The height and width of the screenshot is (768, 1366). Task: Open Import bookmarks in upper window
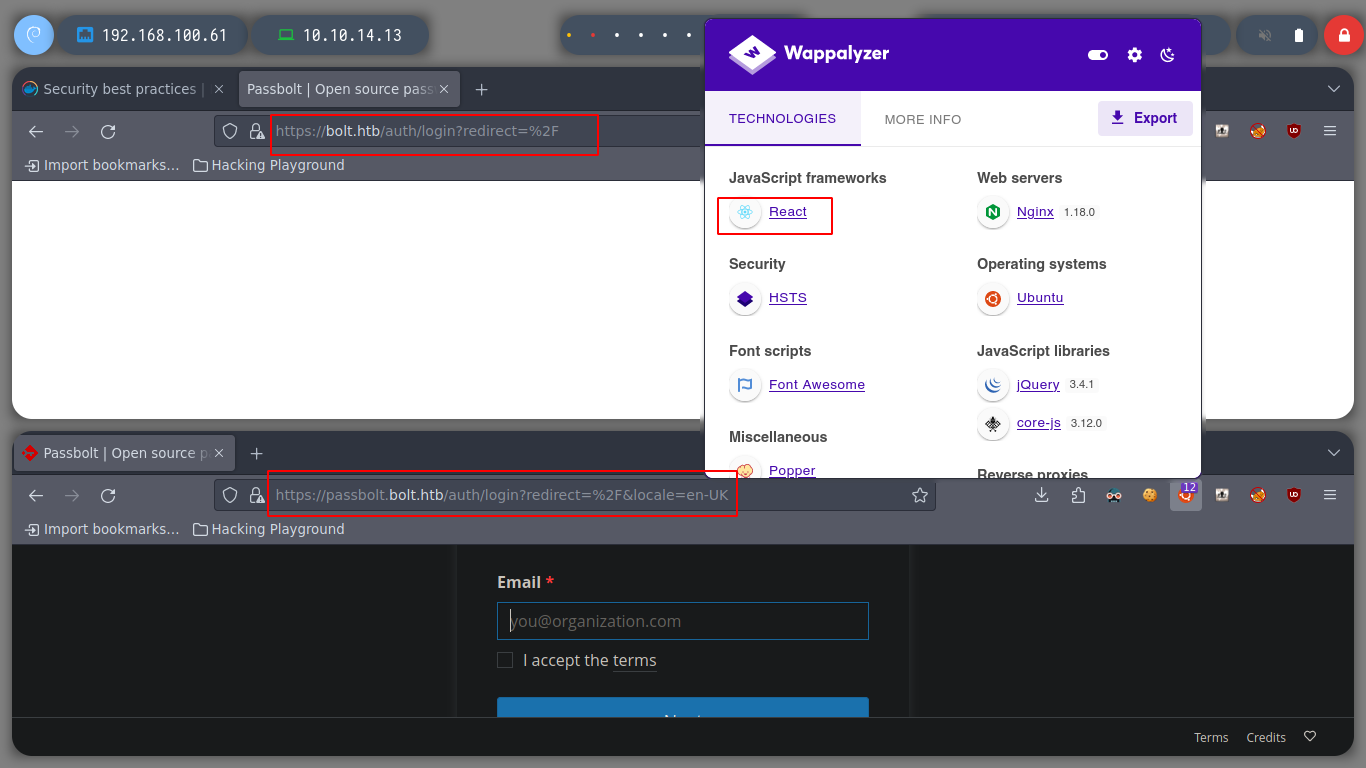click(103, 165)
